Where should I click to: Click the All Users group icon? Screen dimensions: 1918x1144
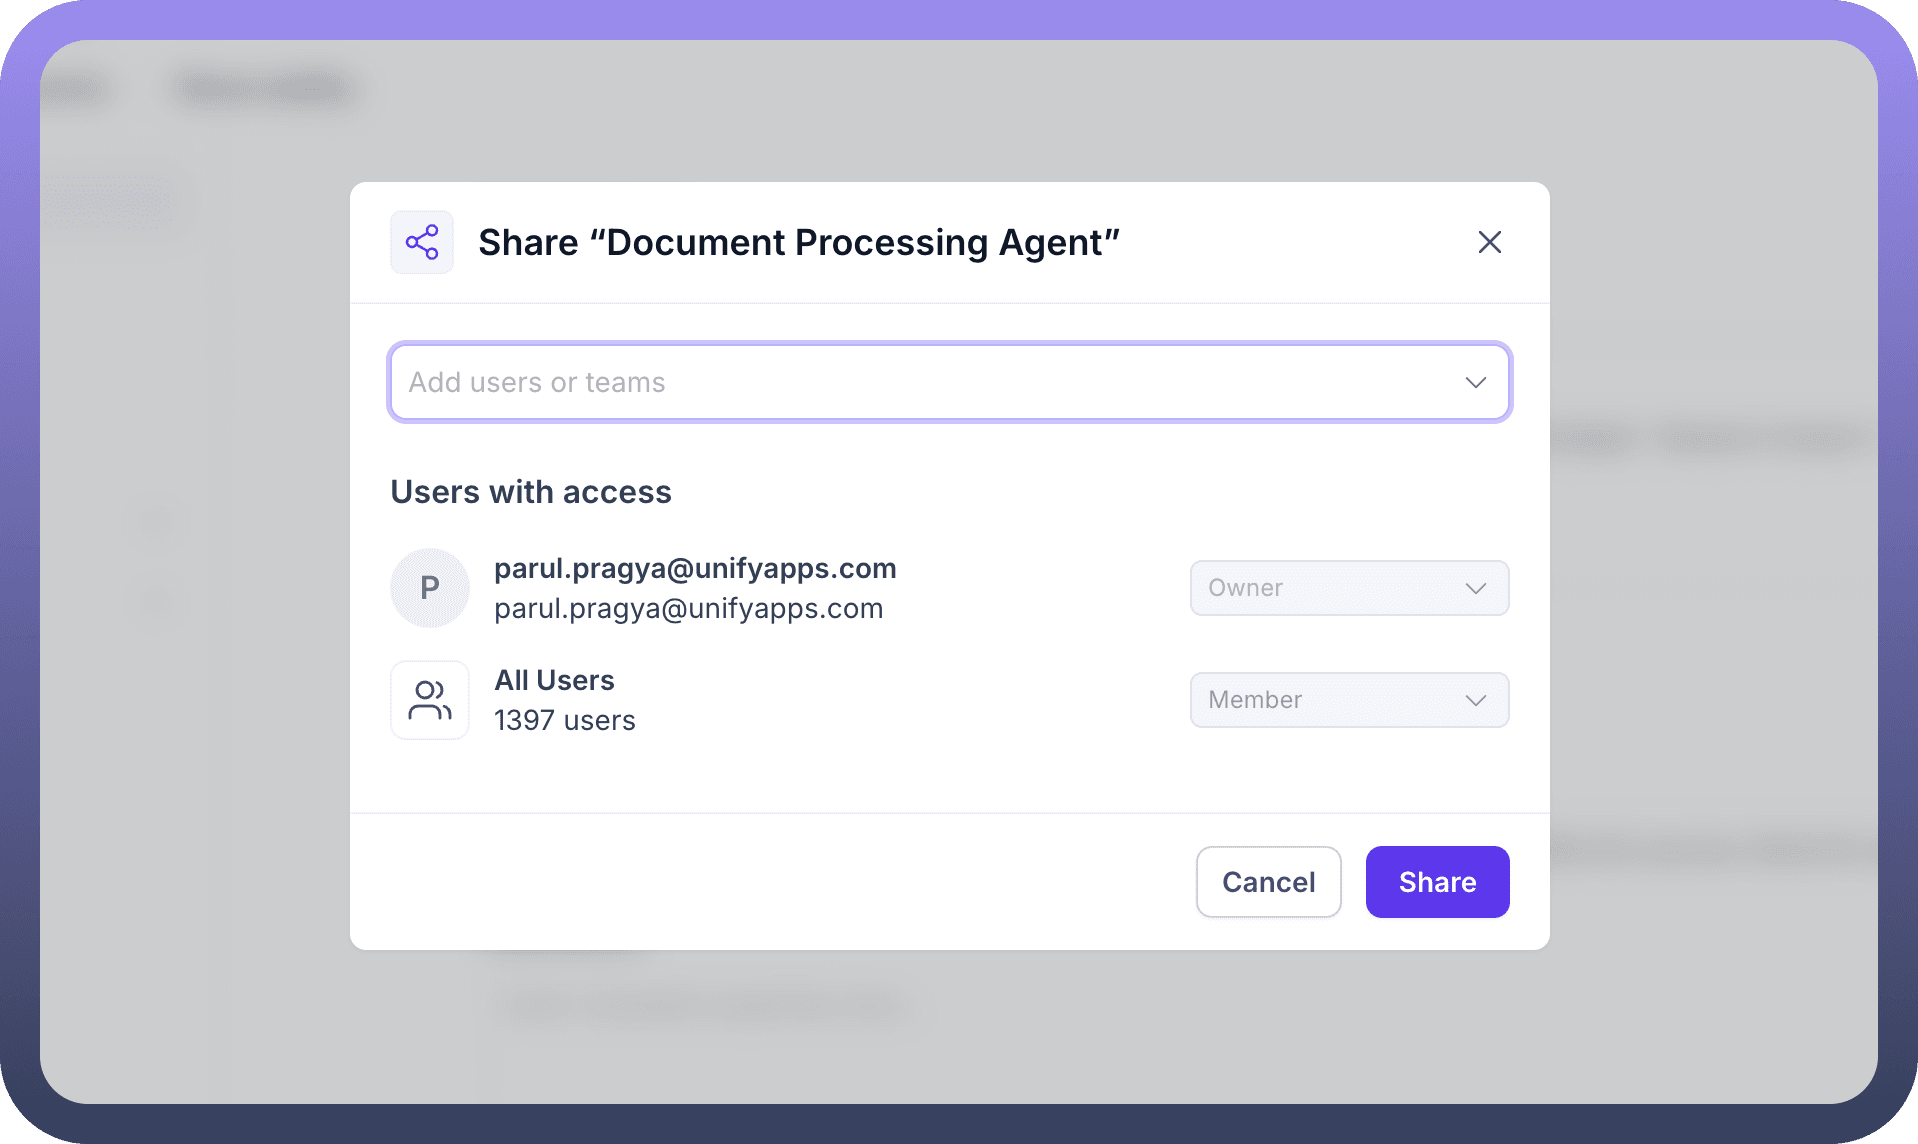(430, 700)
